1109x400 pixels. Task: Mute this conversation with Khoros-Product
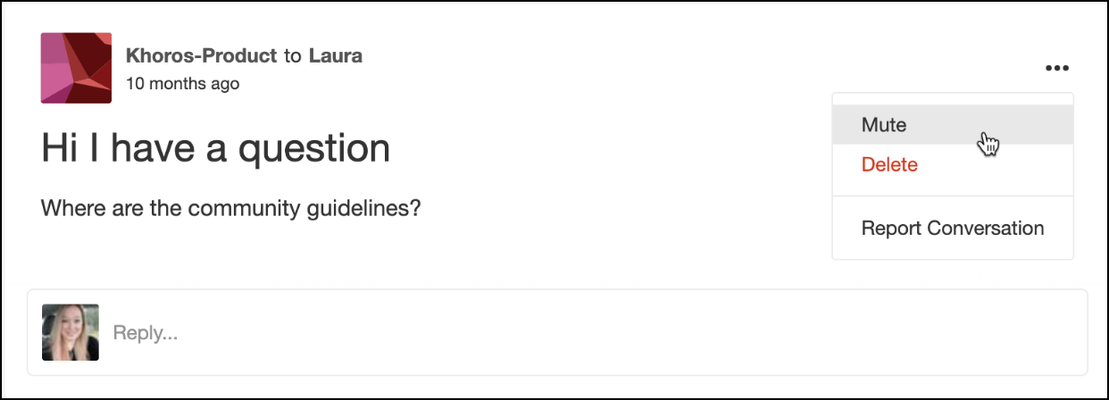click(x=953, y=125)
